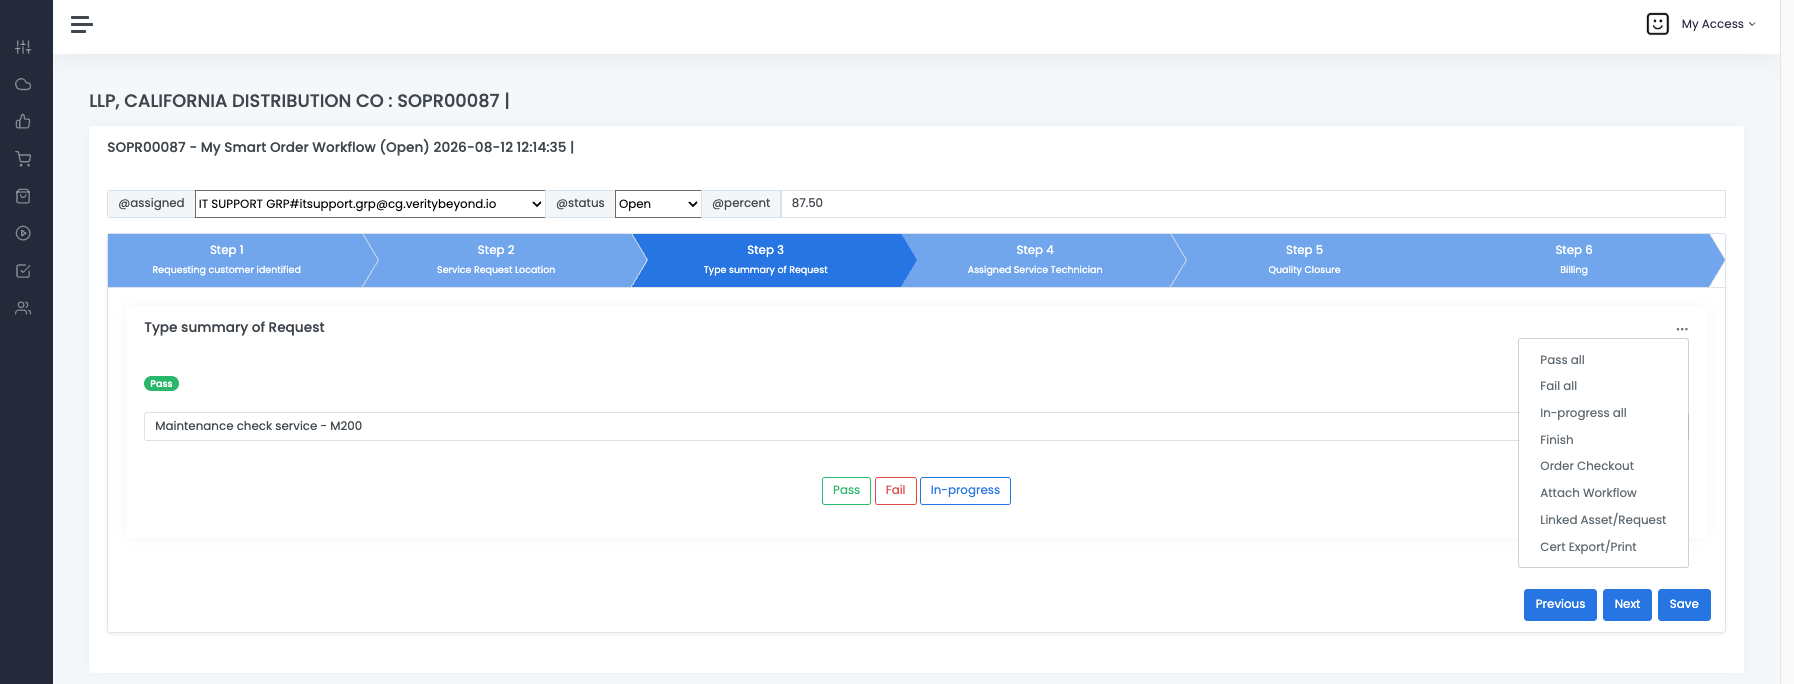Image resolution: width=1794 pixels, height=684 pixels.
Task: Click the smiley avatar icon
Action: pyautogui.click(x=1657, y=24)
